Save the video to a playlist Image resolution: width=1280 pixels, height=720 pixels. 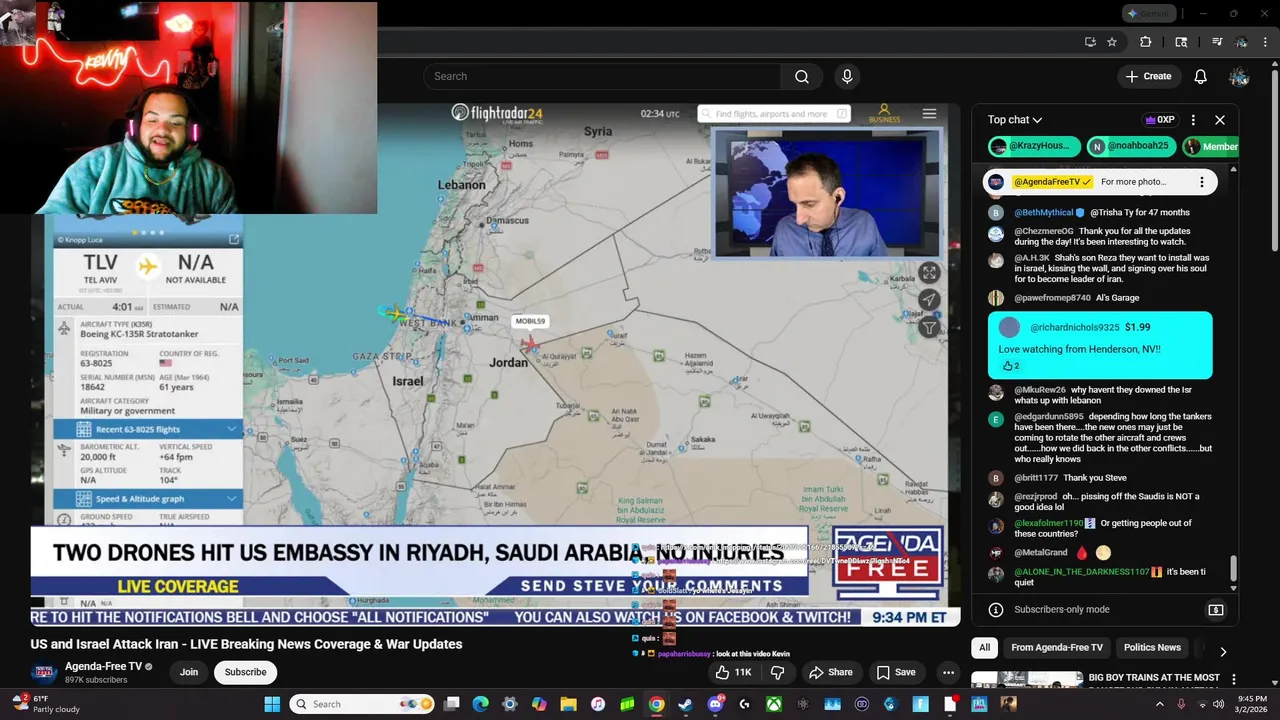pos(895,672)
